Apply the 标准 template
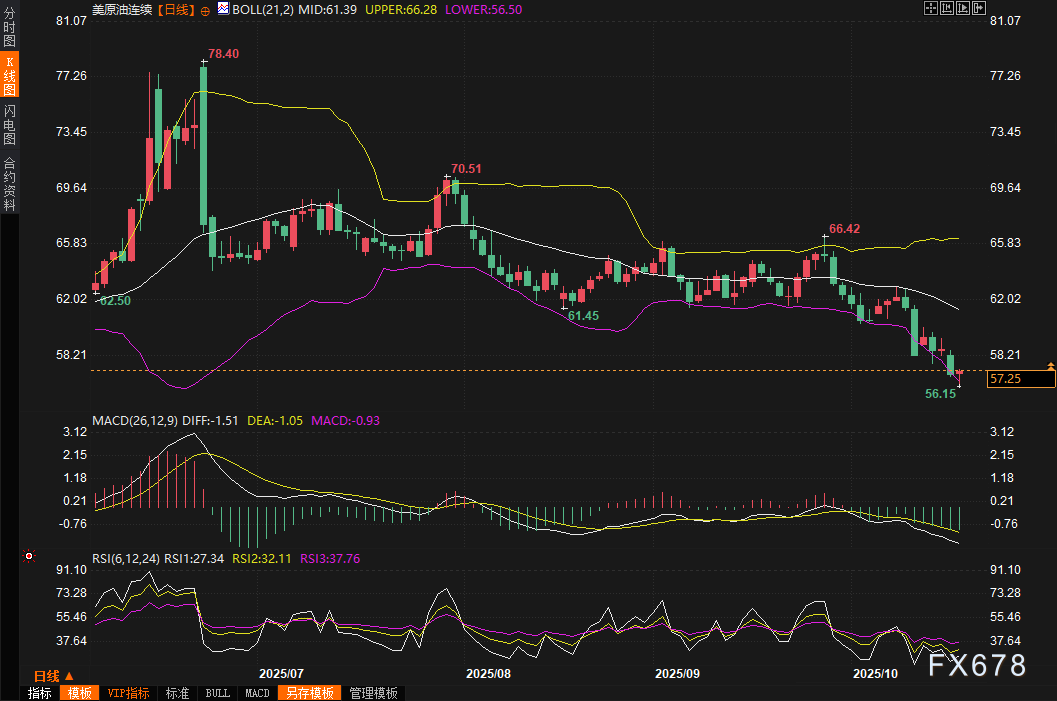Viewport: 1057px width, 701px height. coord(177,693)
